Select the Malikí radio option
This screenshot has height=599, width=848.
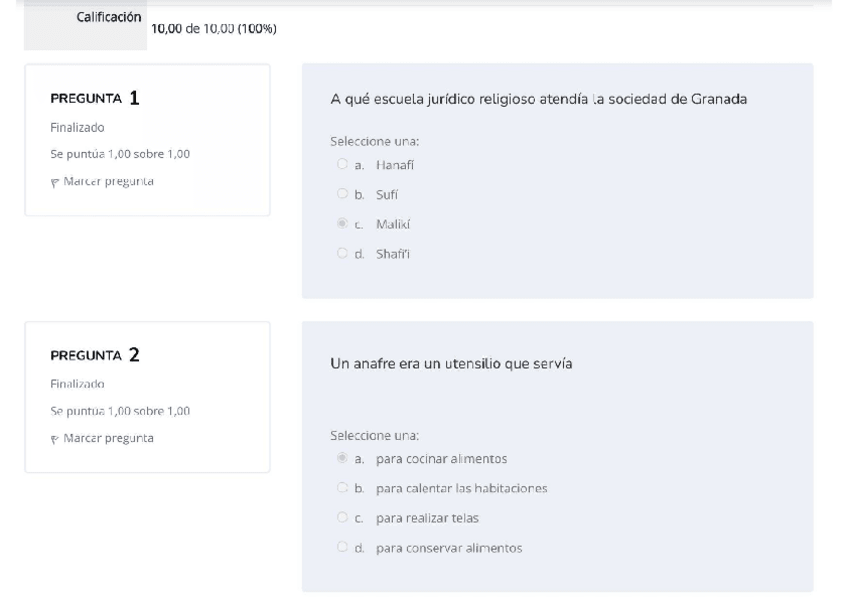click(343, 224)
